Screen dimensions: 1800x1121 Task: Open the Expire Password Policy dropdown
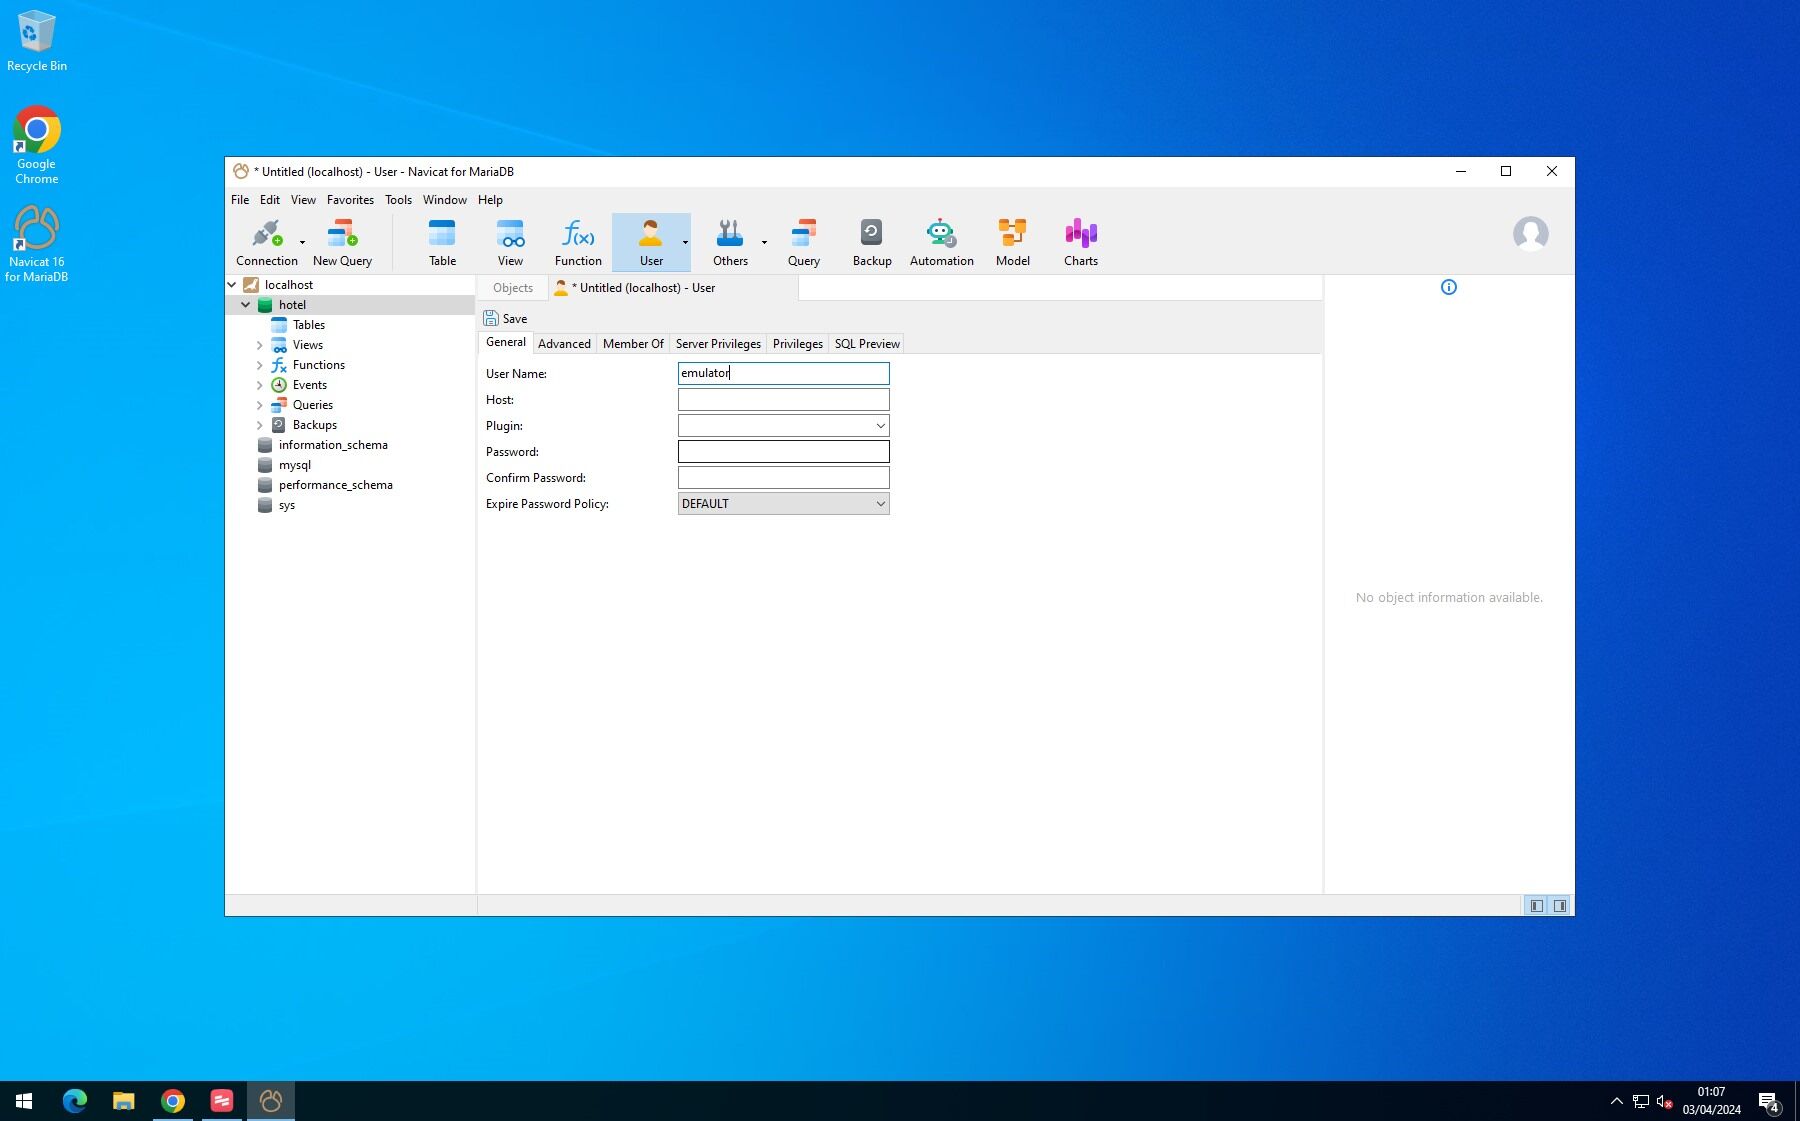click(783, 504)
